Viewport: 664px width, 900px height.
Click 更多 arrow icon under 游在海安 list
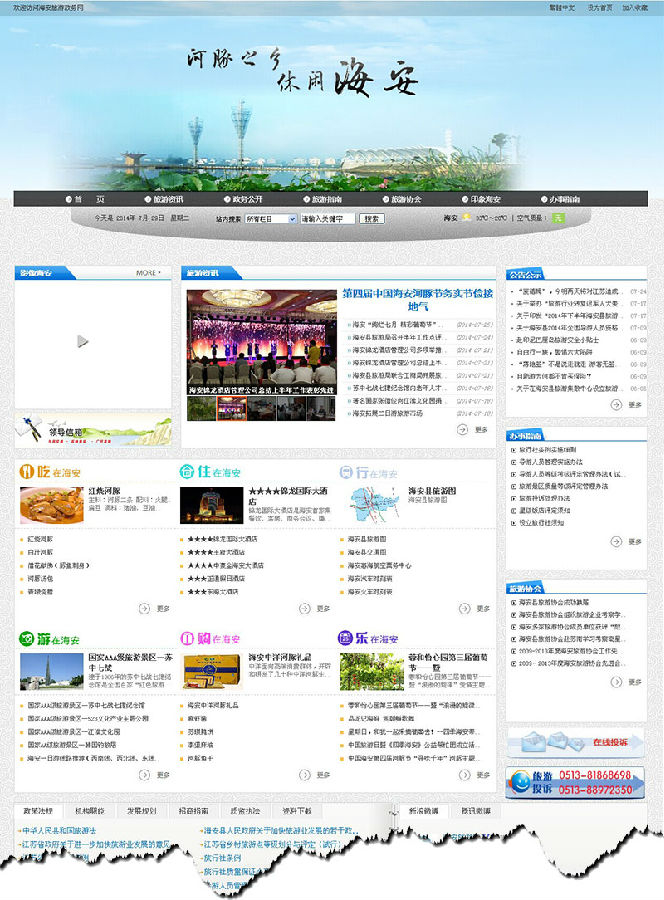144,775
